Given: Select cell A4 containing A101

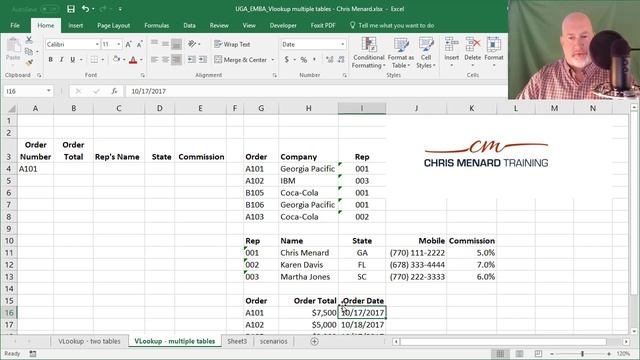Looking at the screenshot, I should [36, 169].
